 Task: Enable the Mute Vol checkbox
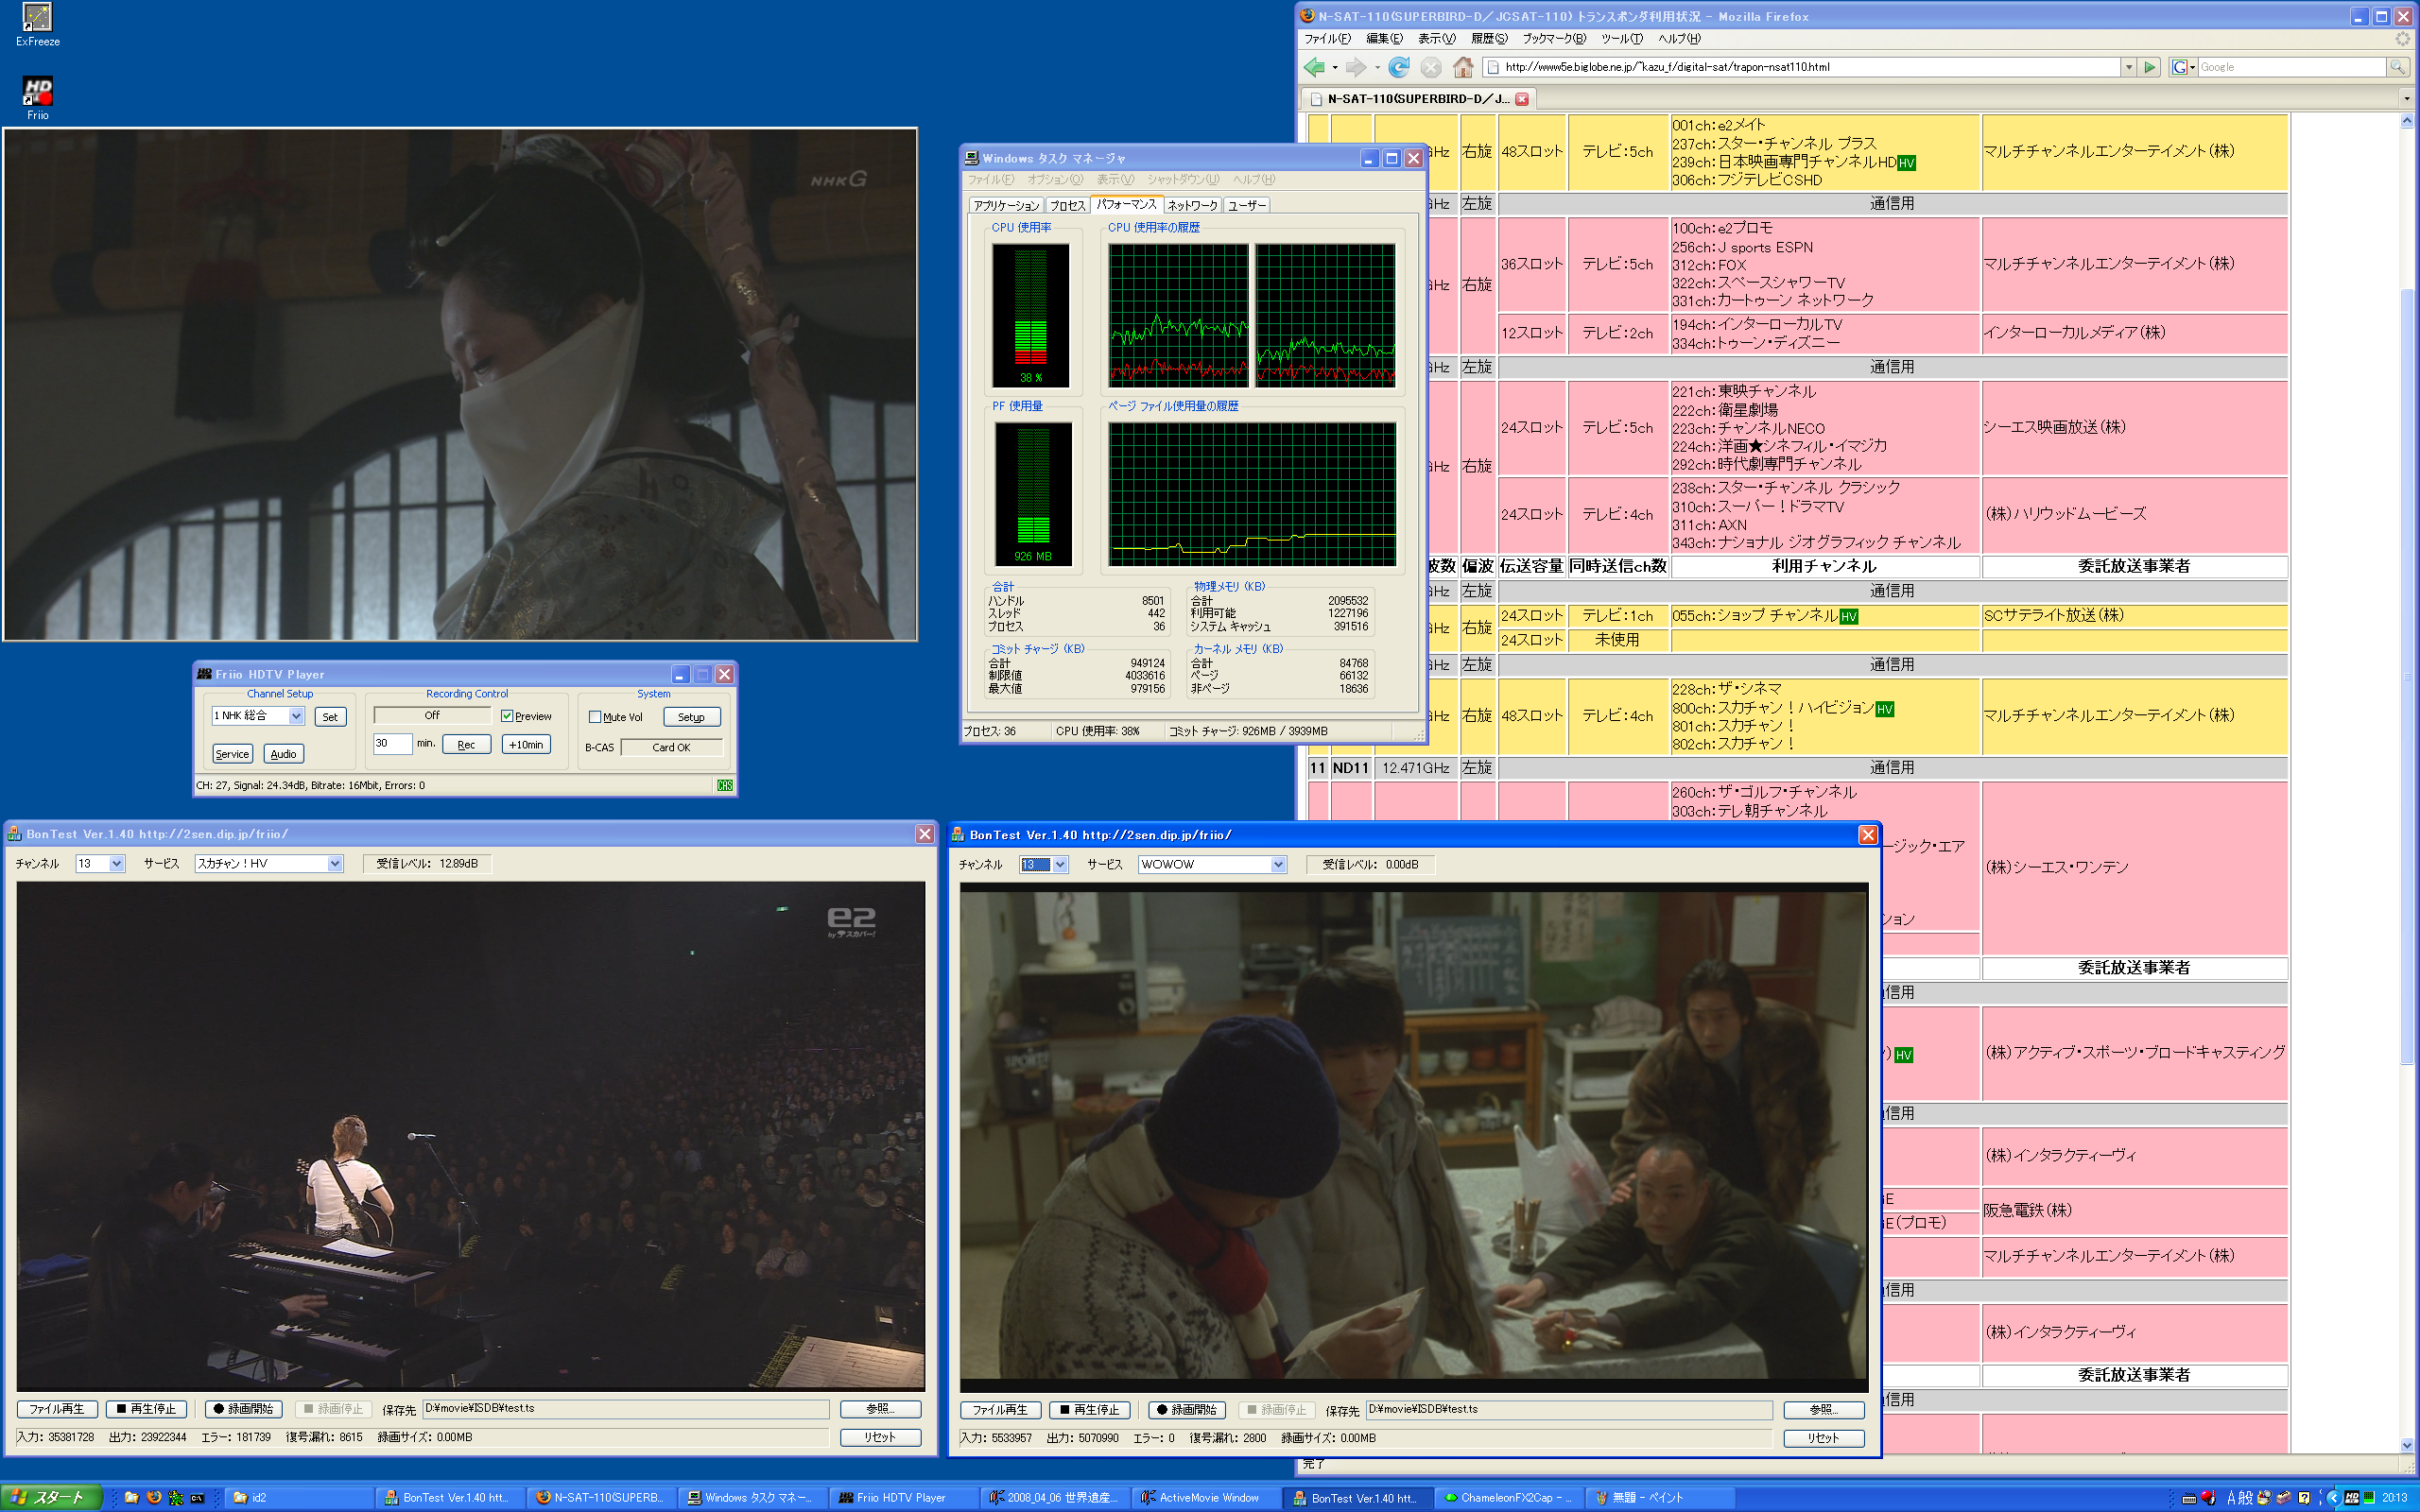[595, 717]
